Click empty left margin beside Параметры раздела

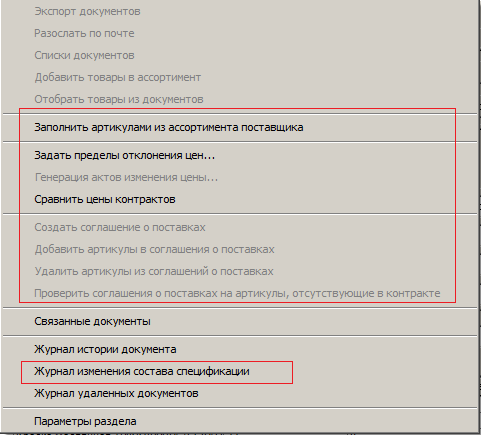point(17,421)
